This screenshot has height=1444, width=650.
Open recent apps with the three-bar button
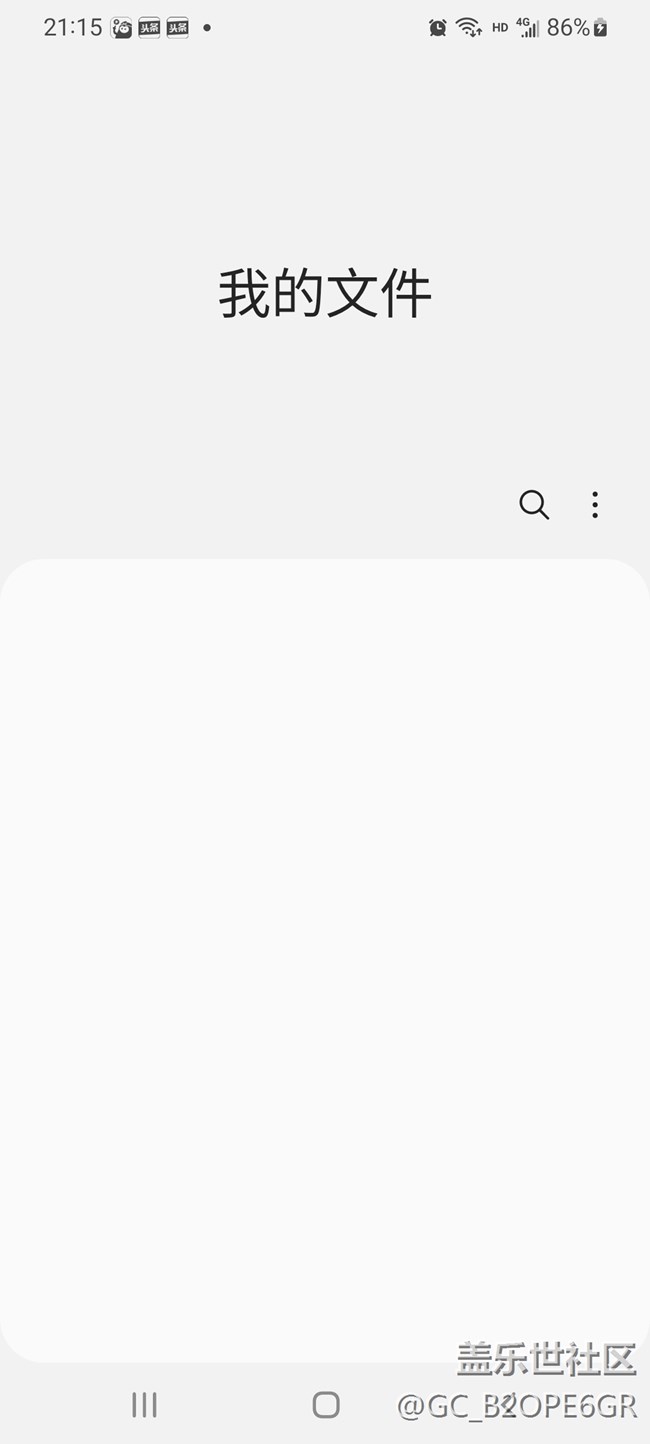(145, 1405)
